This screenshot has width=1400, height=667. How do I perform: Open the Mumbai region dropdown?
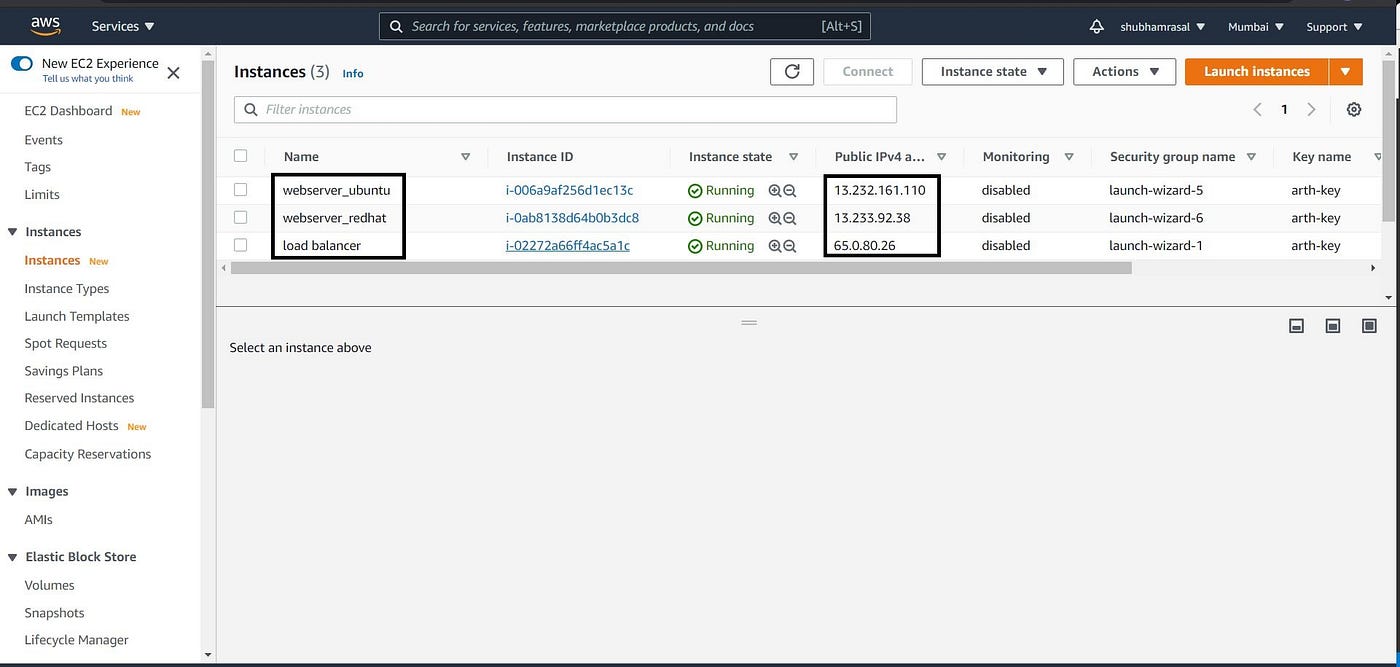coord(1256,27)
